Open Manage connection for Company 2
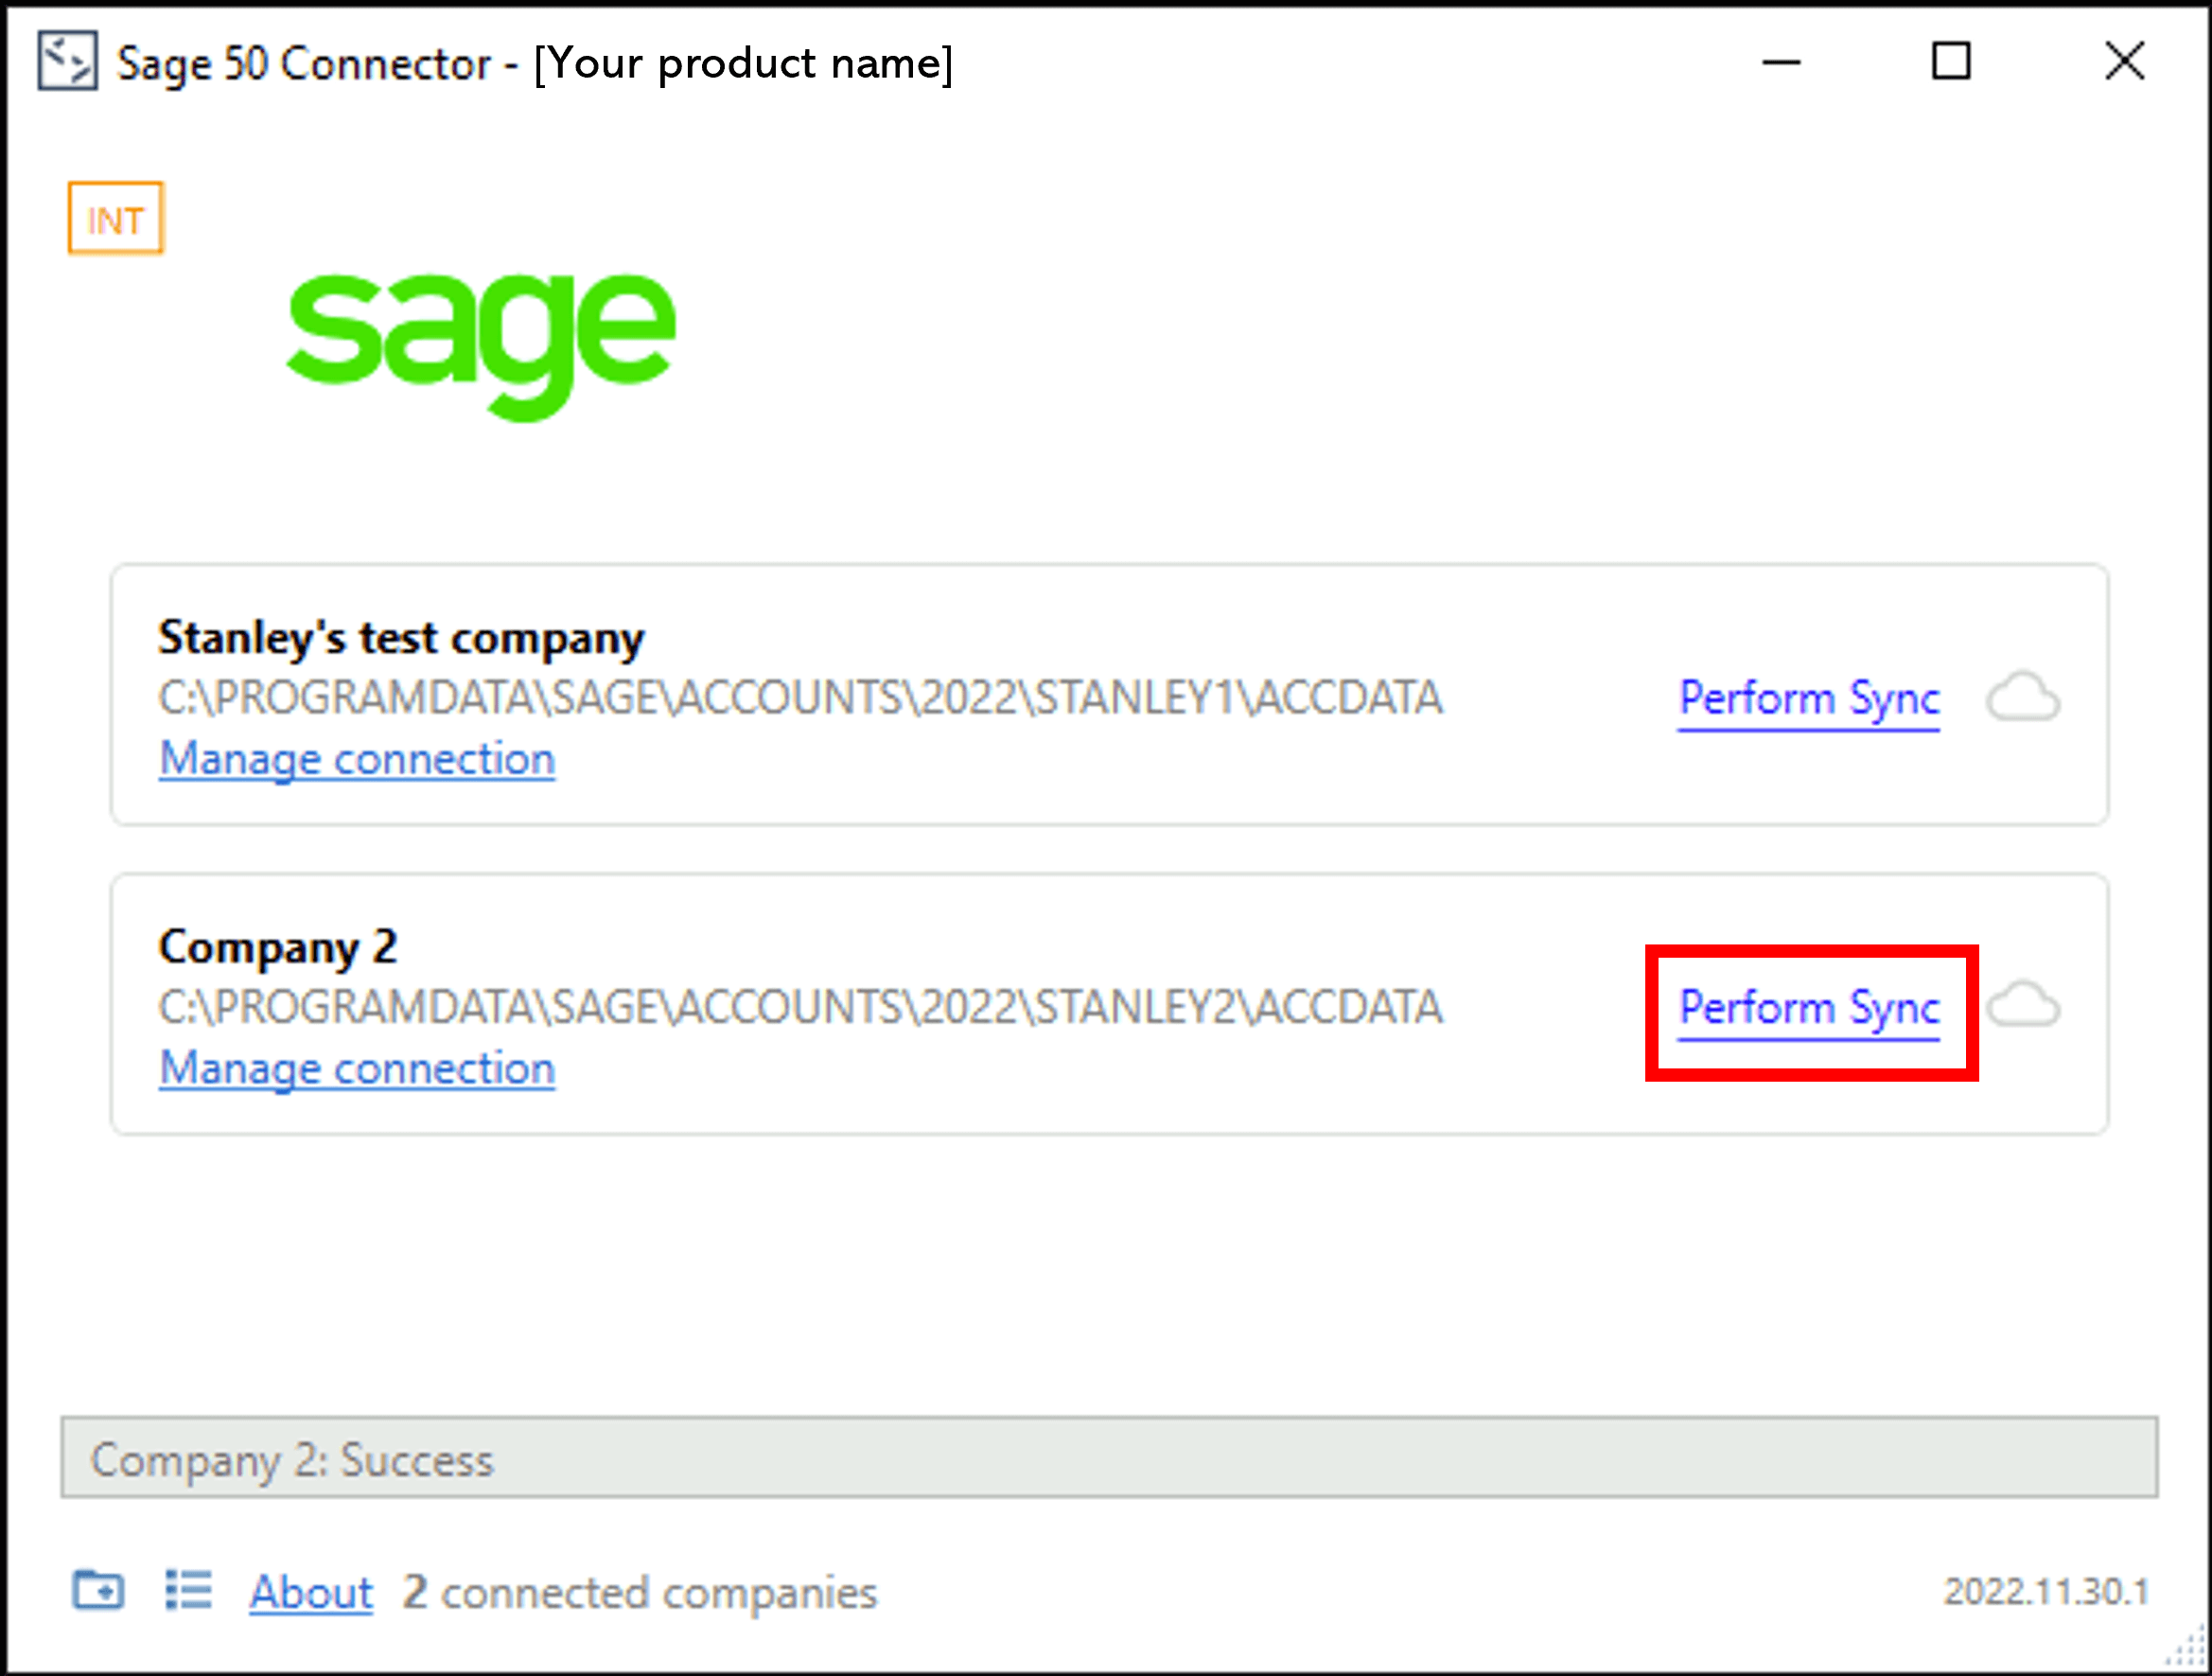2212x1676 pixels. tap(357, 1068)
